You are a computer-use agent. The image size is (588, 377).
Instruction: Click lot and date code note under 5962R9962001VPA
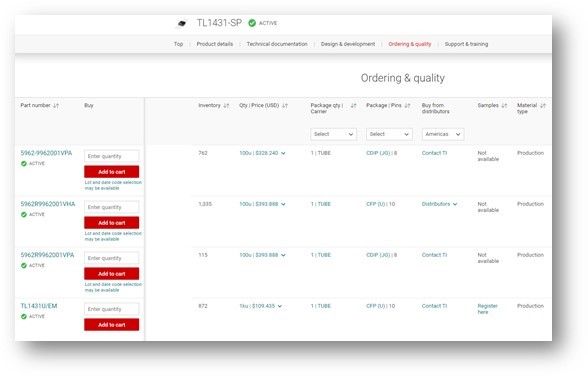tap(113, 287)
